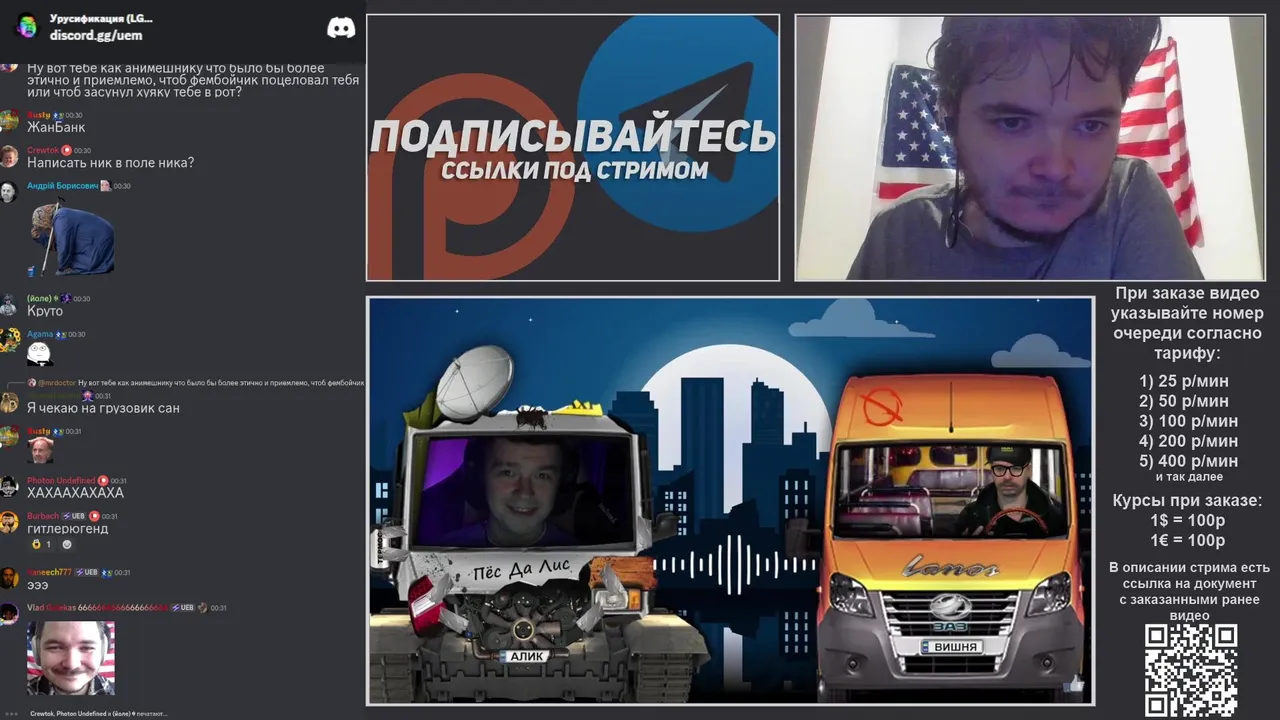Click the QR code in the bottom right
Viewport: 1280px width, 720px height.
click(x=1190, y=670)
